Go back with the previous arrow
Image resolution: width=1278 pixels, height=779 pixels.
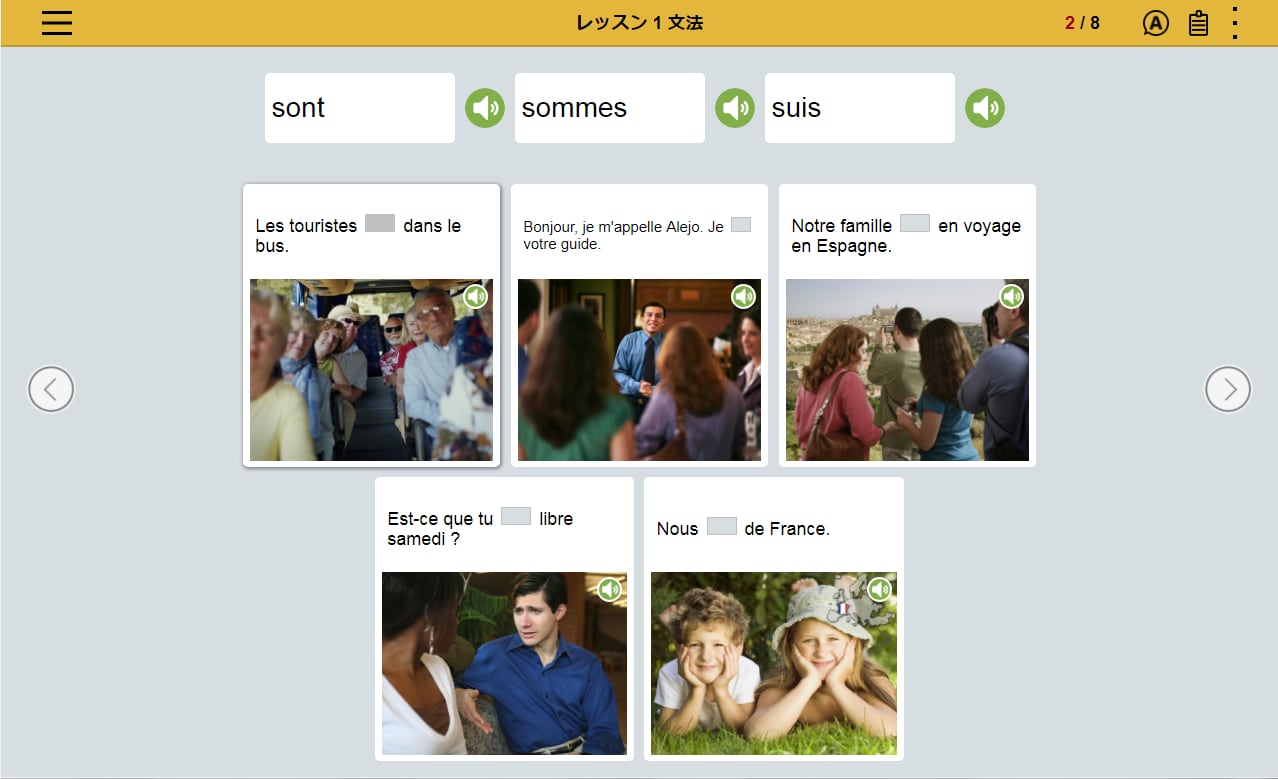(51, 389)
